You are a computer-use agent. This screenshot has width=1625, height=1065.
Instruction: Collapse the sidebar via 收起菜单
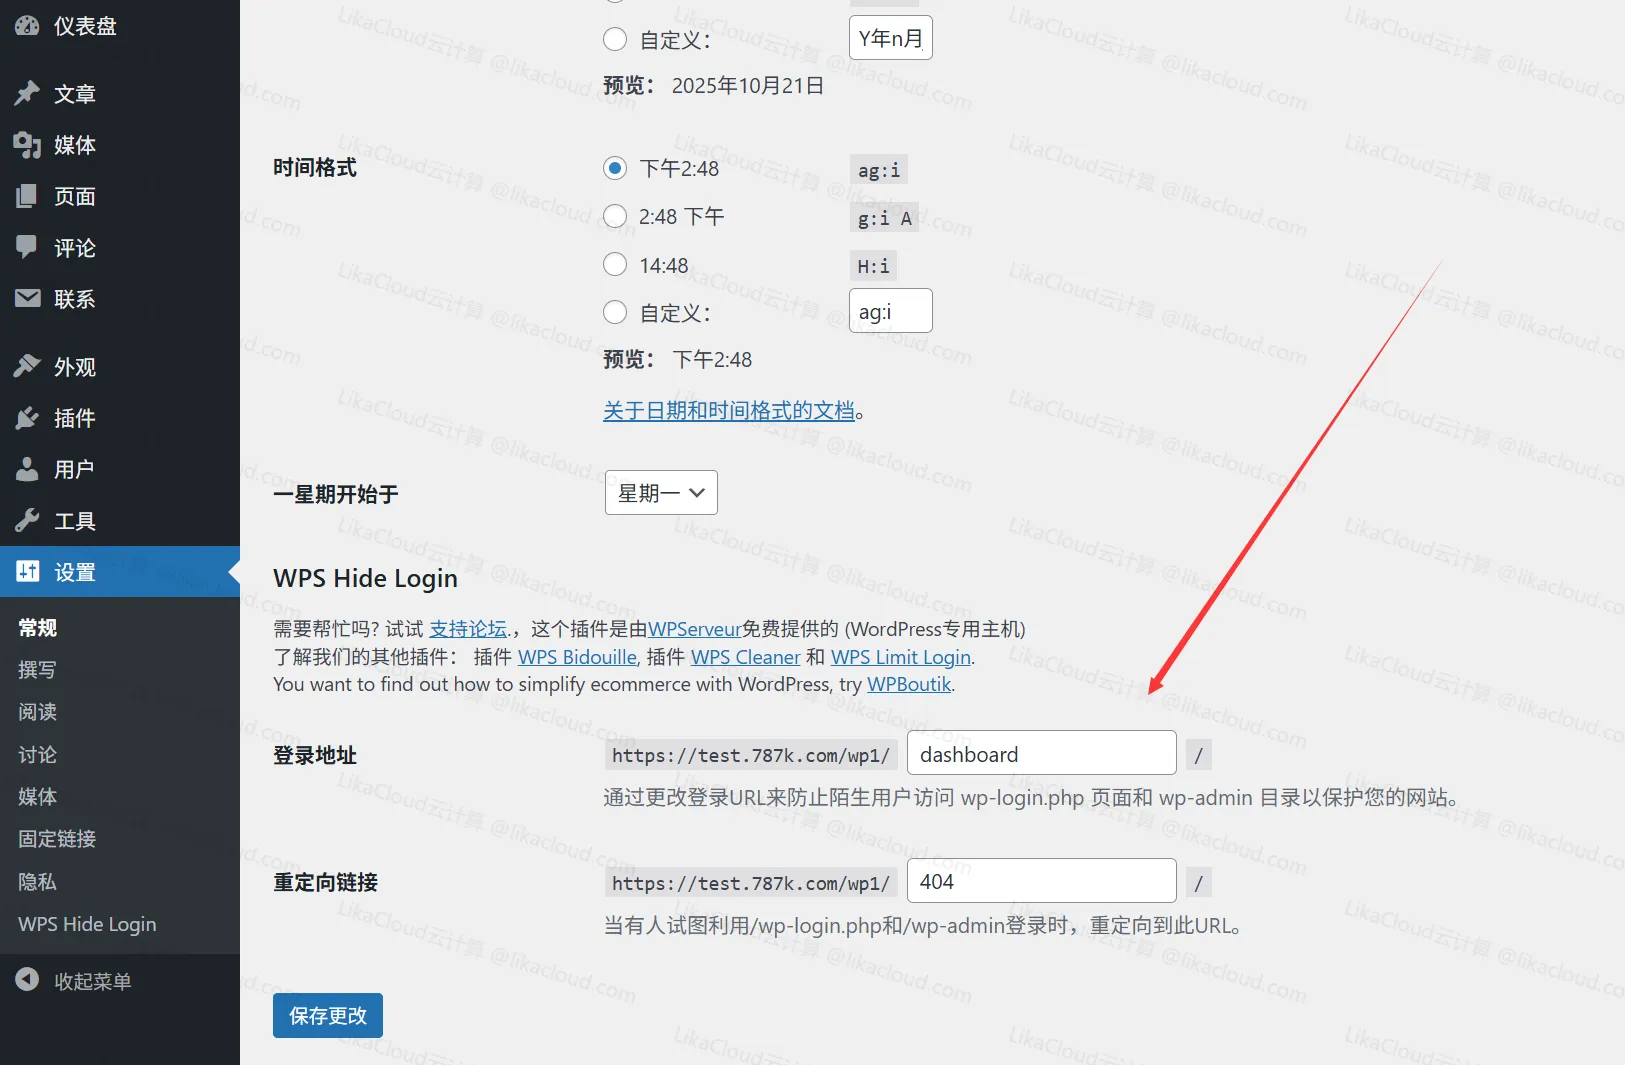(72, 981)
